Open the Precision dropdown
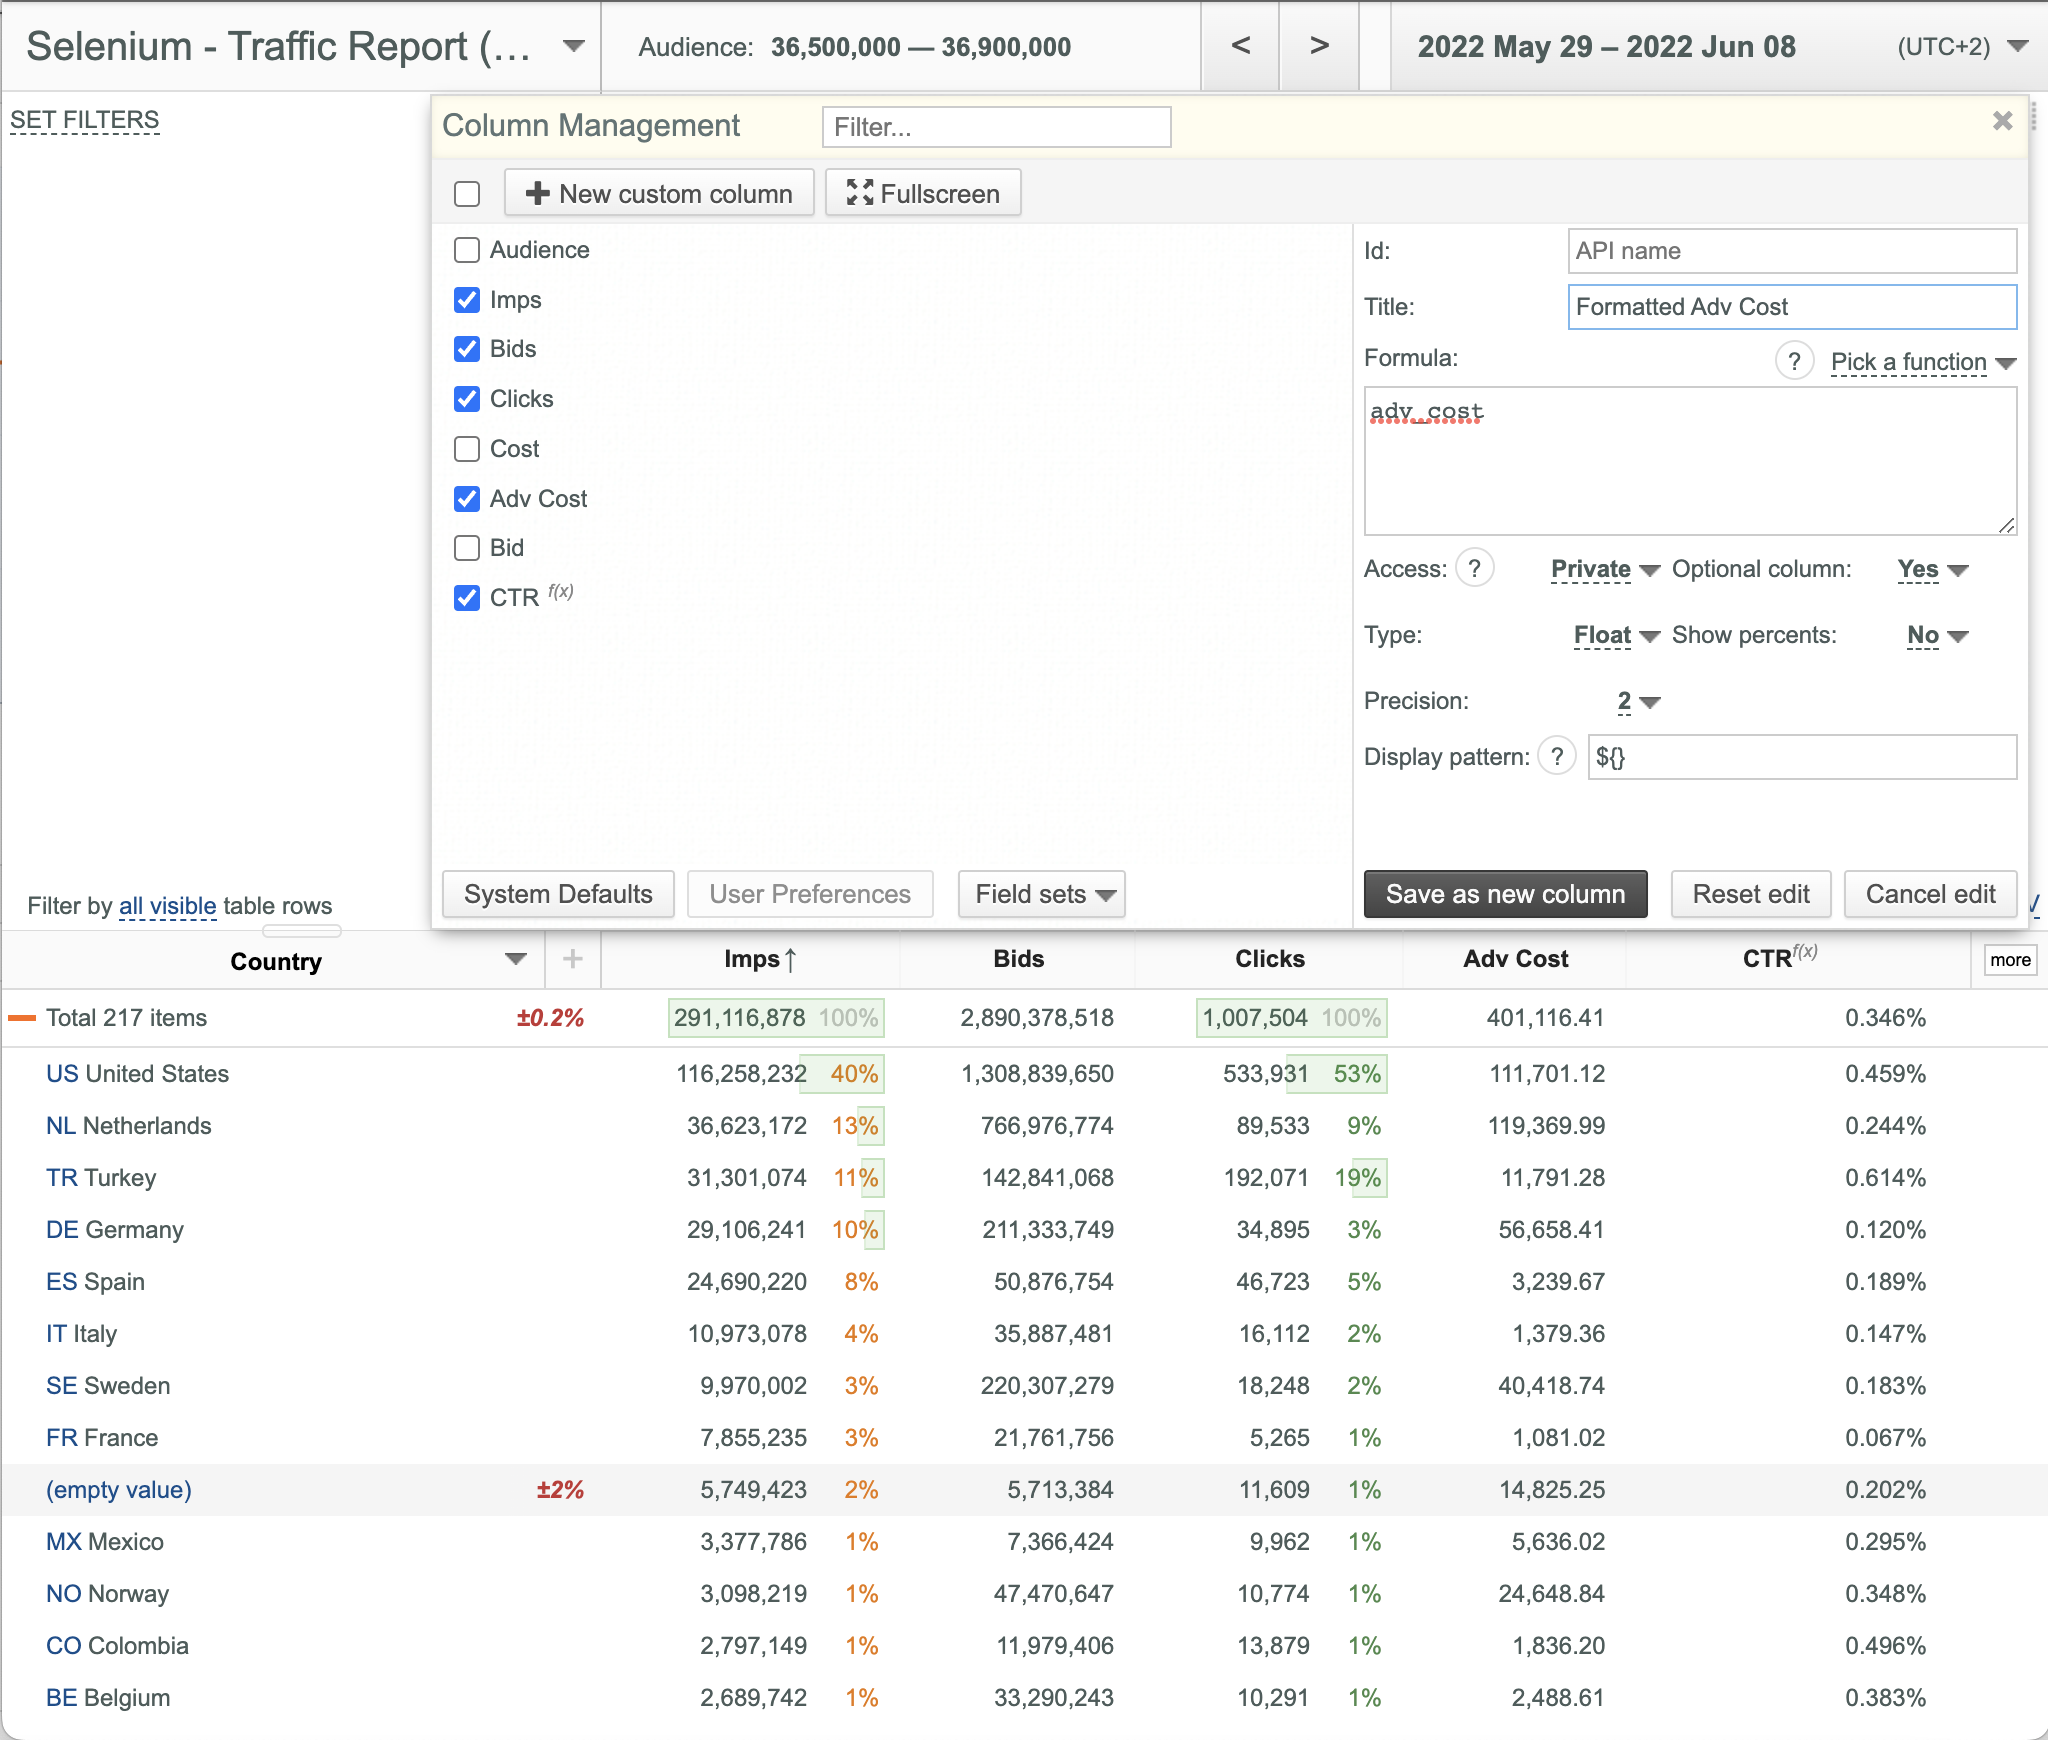The width and height of the screenshot is (2048, 1740). point(1639,701)
